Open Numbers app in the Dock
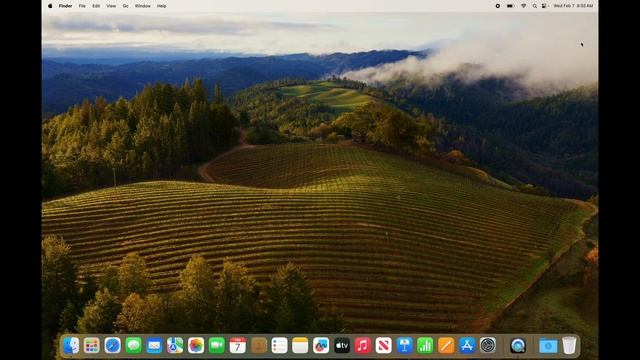Viewport: 640px width, 360px height. click(425, 346)
